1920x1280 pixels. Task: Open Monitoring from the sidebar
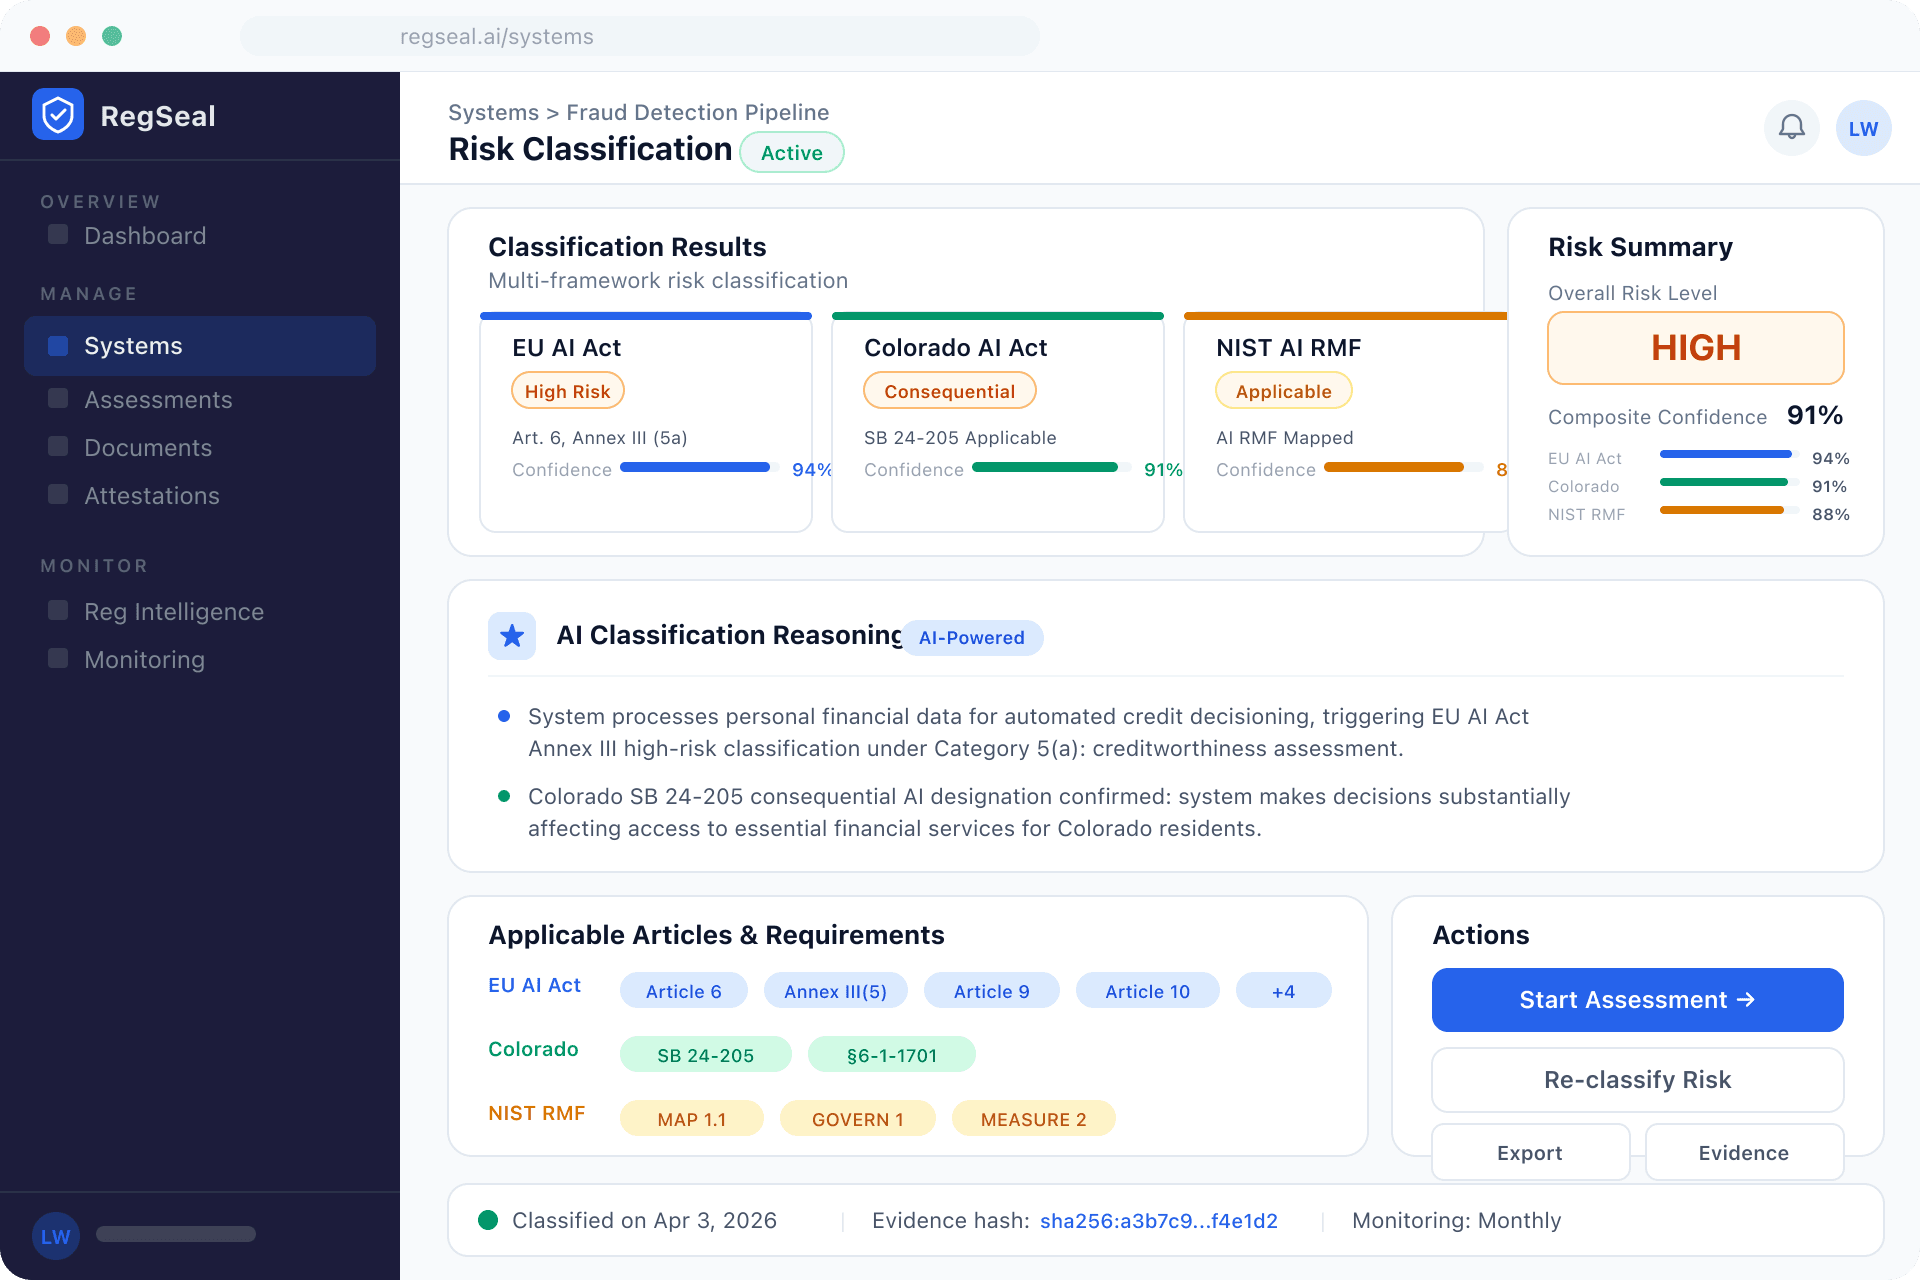144,659
